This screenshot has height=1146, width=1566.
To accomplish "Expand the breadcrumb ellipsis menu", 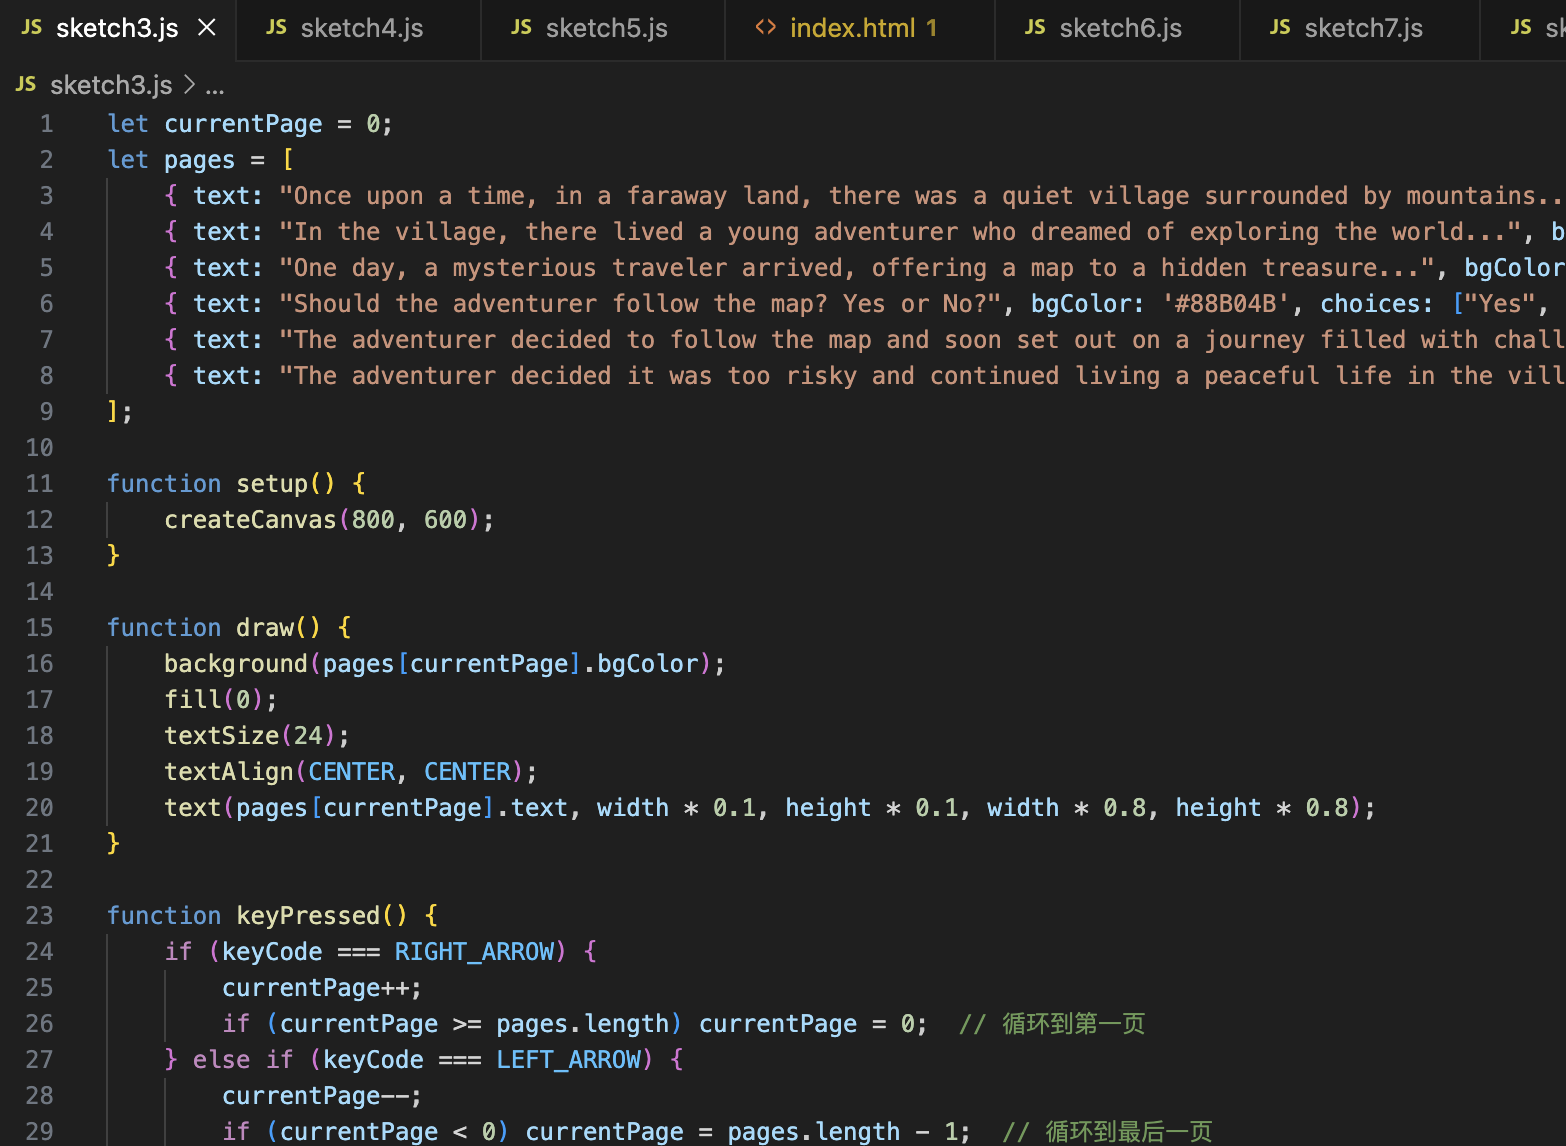I will click(x=215, y=85).
